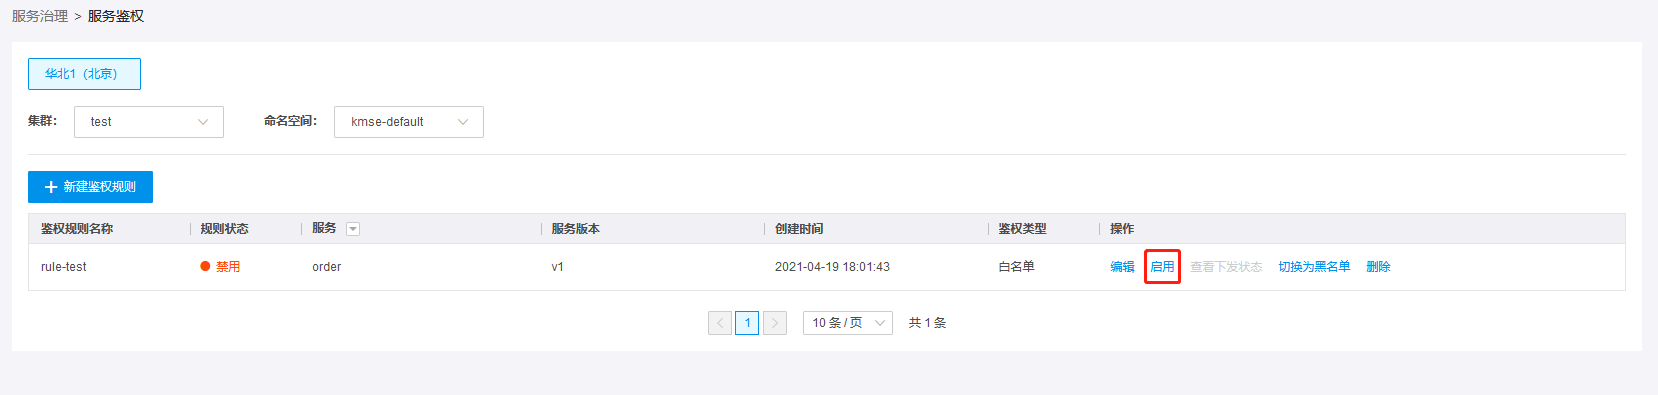Click 服务治理 in the breadcrumb

(40, 16)
